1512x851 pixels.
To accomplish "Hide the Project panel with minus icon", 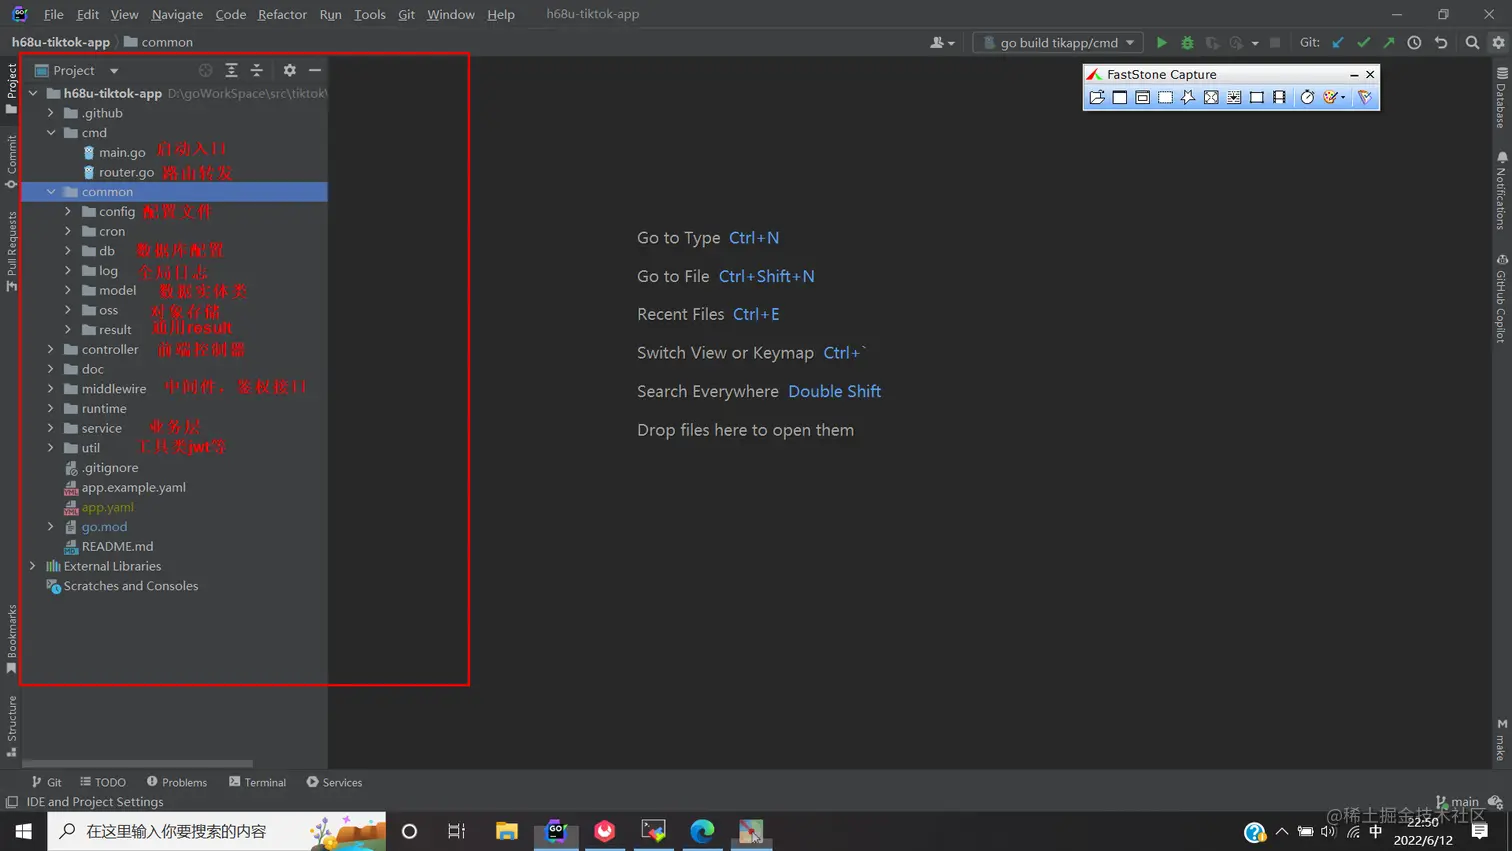I will point(315,70).
